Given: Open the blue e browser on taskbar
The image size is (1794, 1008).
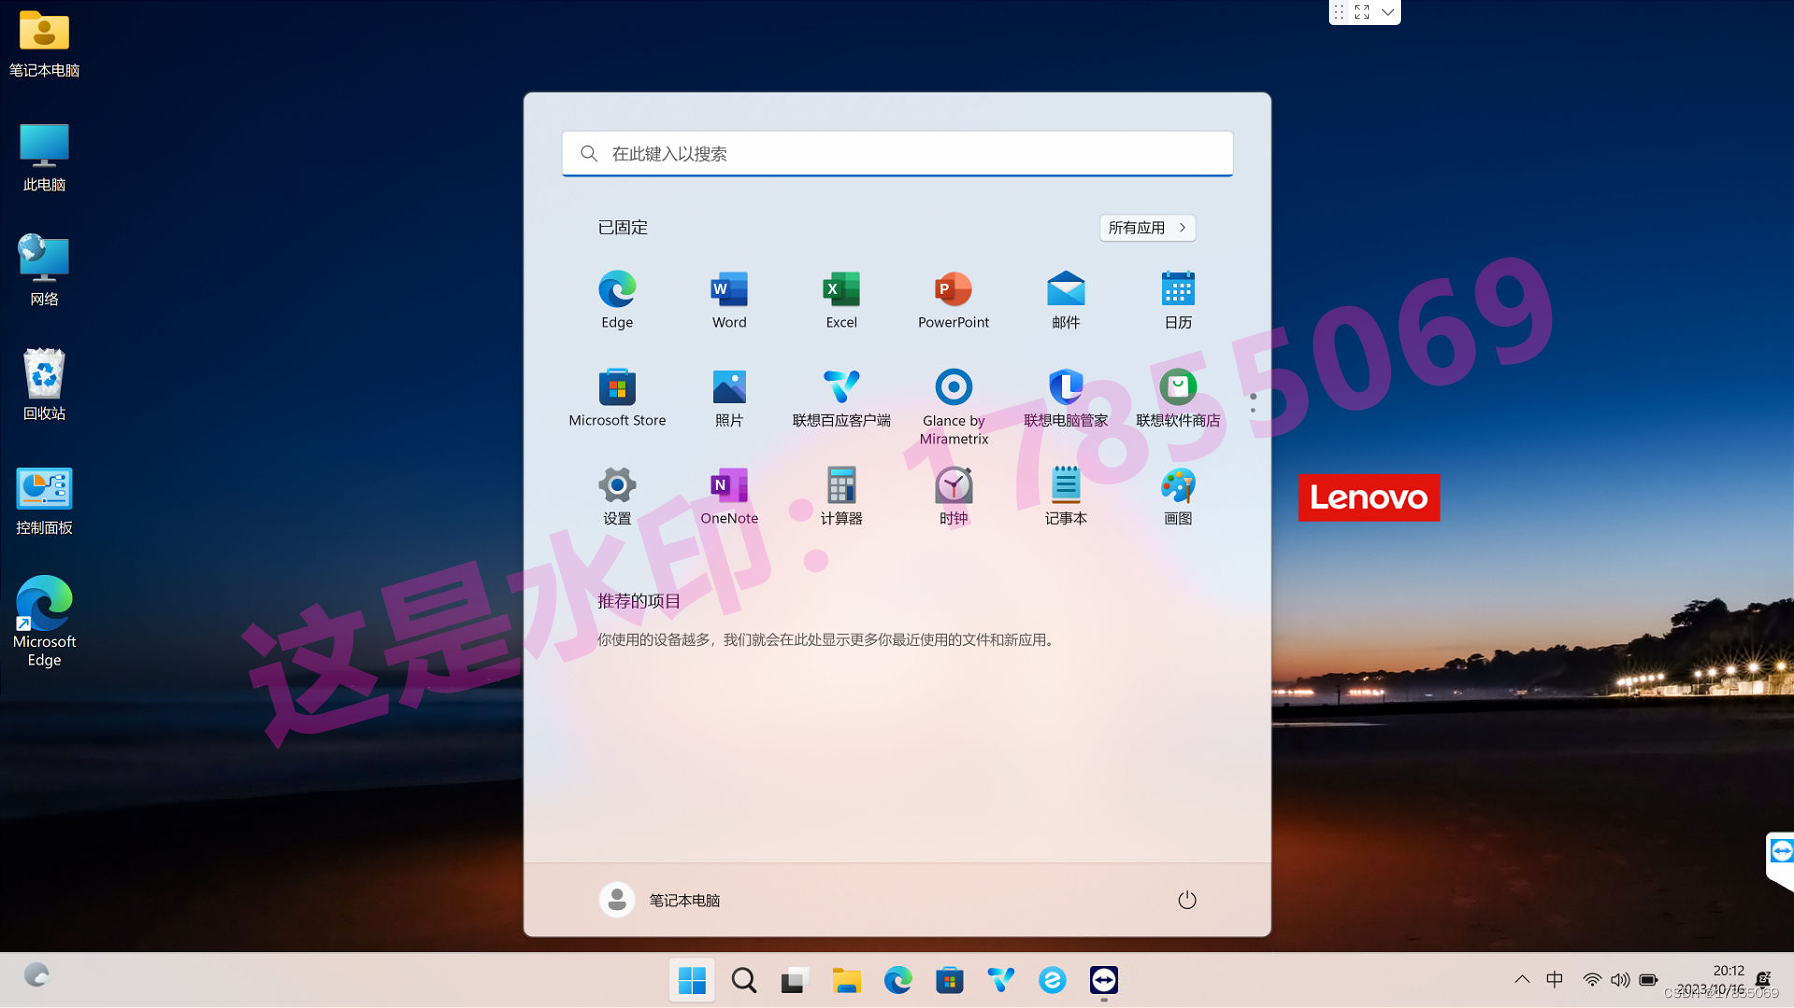Looking at the screenshot, I should [x=1052, y=980].
